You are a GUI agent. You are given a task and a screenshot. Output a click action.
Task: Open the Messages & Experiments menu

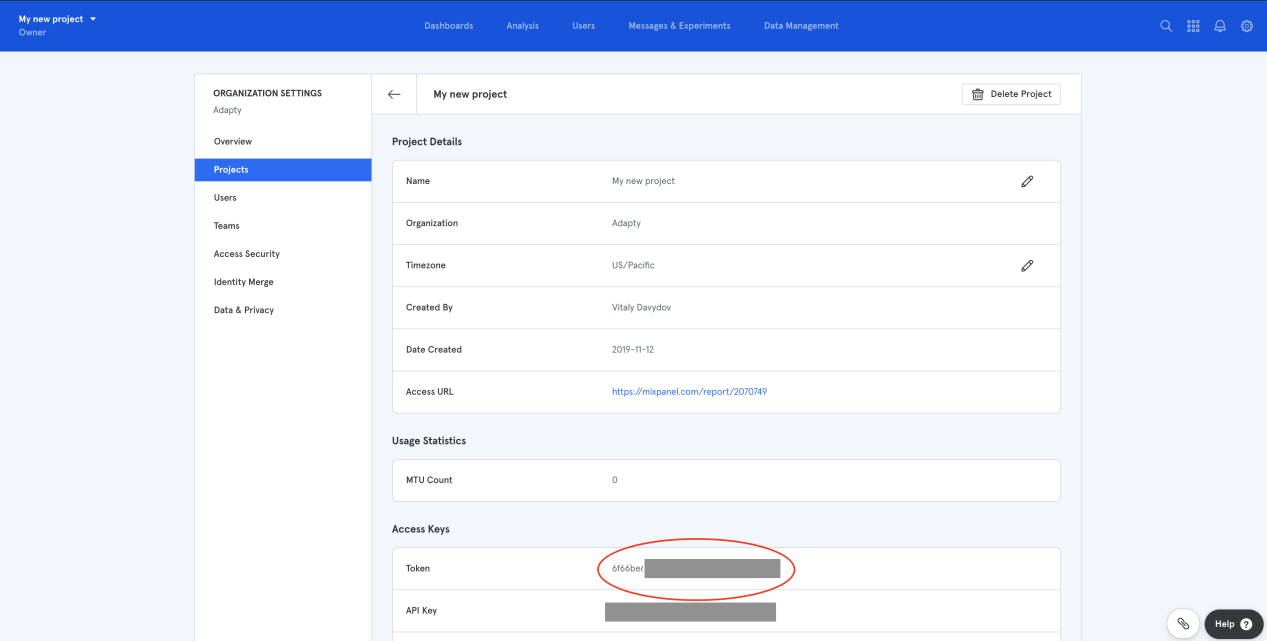679,26
